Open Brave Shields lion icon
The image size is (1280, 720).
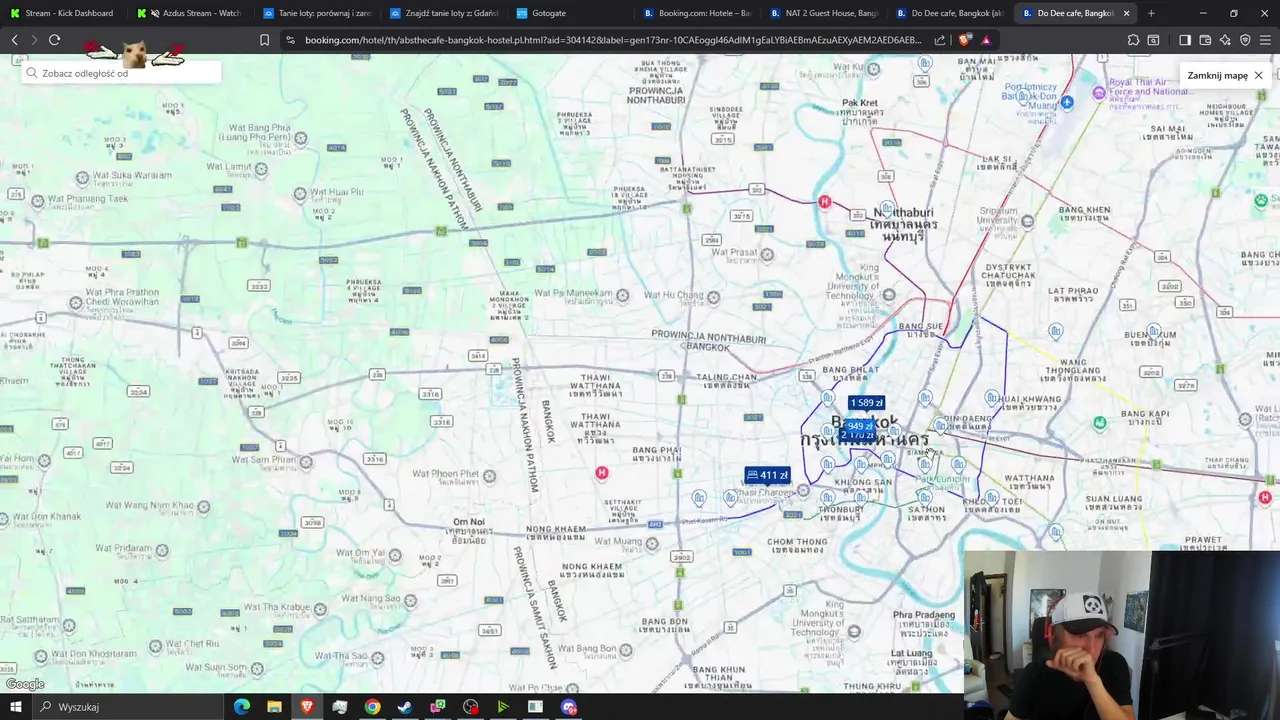click(x=964, y=40)
